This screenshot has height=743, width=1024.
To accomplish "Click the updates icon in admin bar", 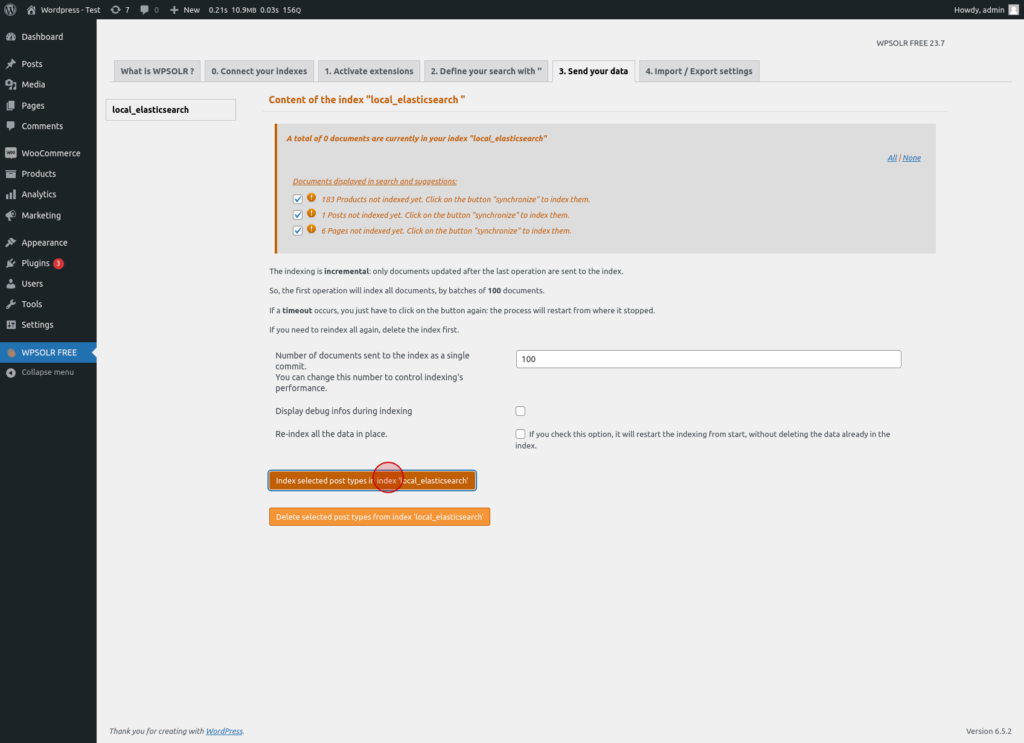I will click(x=120, y=10).
